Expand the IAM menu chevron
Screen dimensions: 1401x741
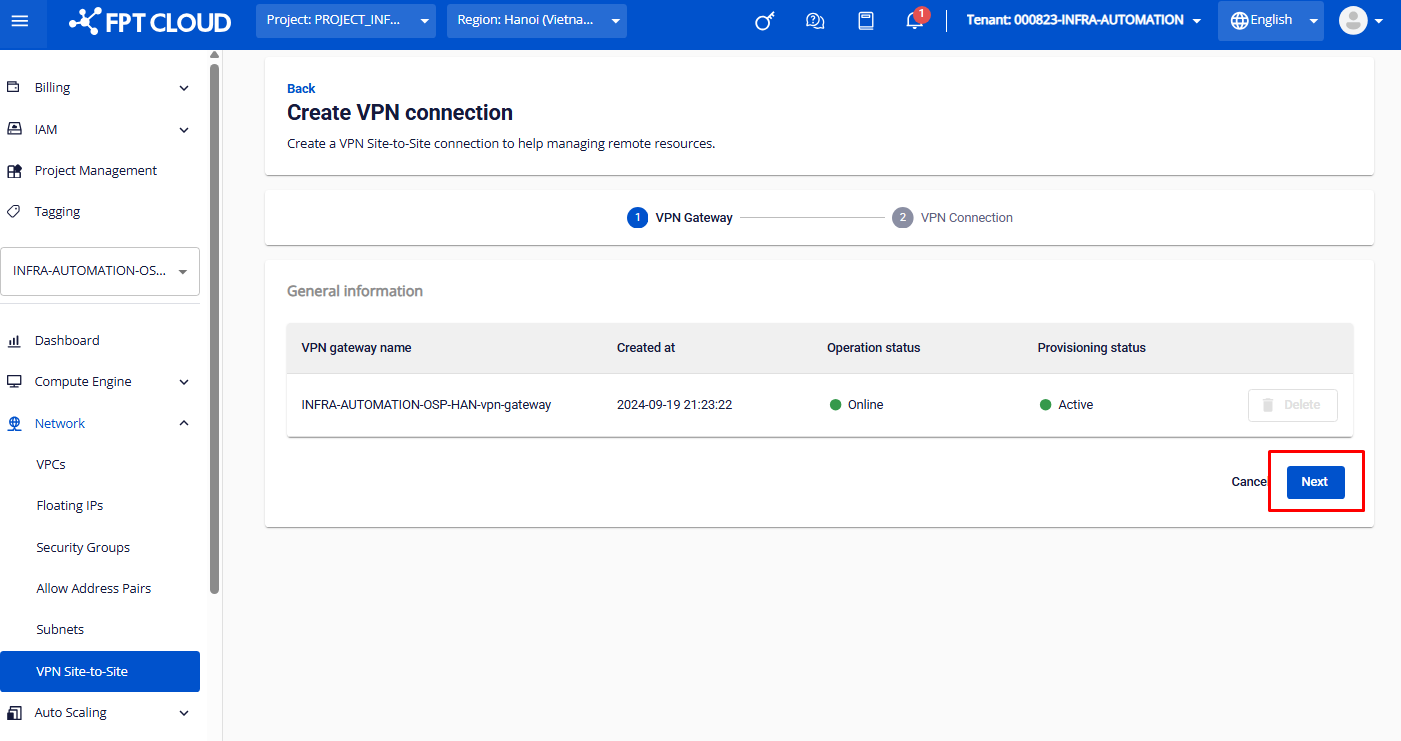coord(184,130)
